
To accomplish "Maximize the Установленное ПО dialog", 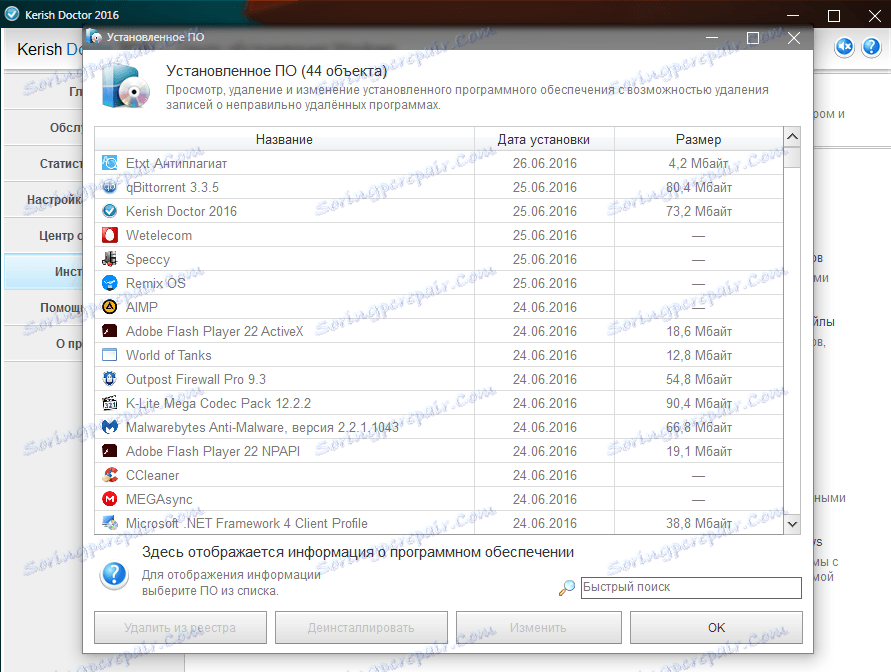I will click(x=752, y=37).
